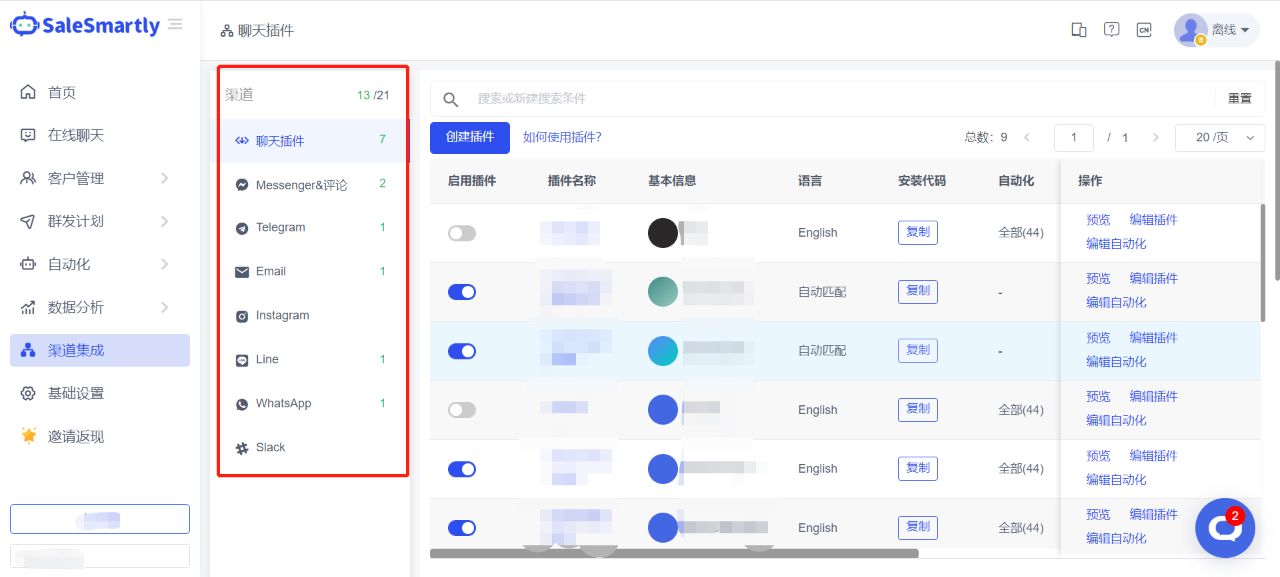This screenshot has width=1280, height=577.
Task: Open the help question mark icon
Action: 1111,30
